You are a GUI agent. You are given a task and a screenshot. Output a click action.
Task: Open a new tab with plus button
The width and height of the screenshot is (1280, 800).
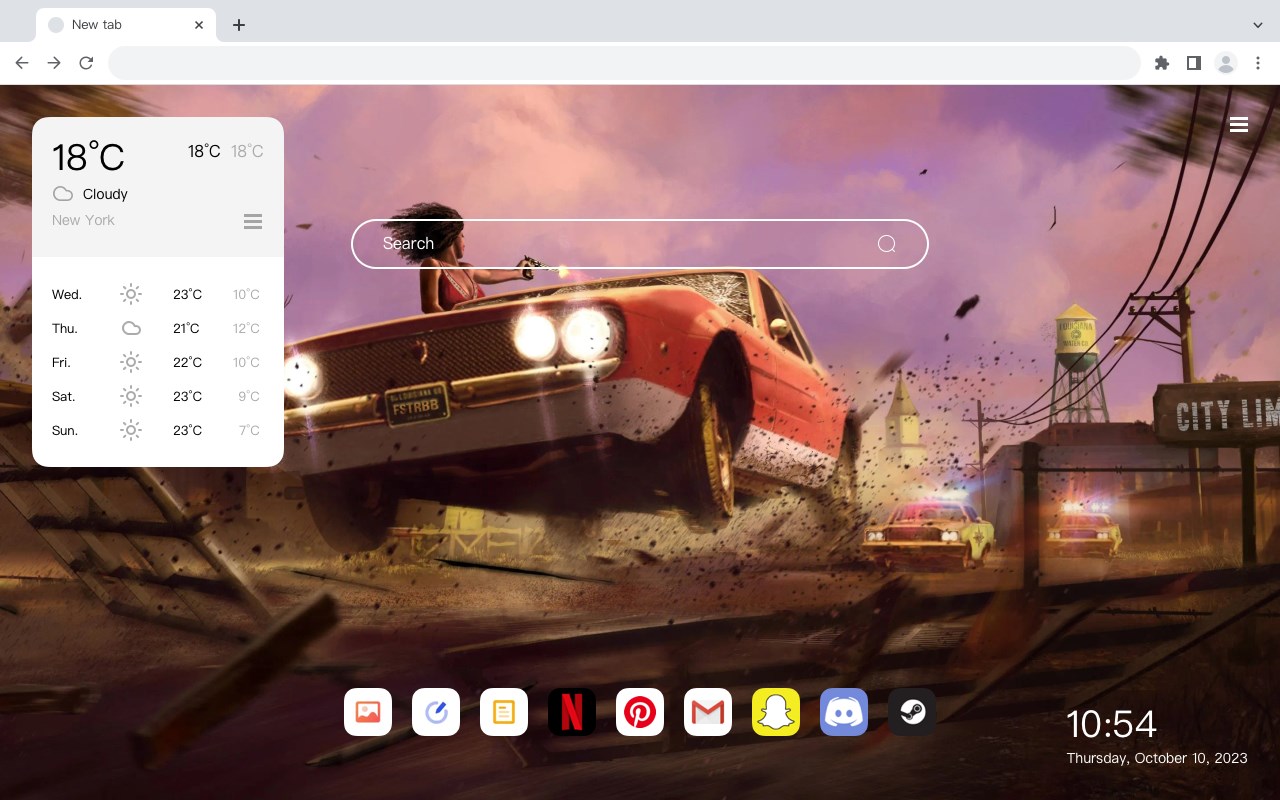click(238, 25)
